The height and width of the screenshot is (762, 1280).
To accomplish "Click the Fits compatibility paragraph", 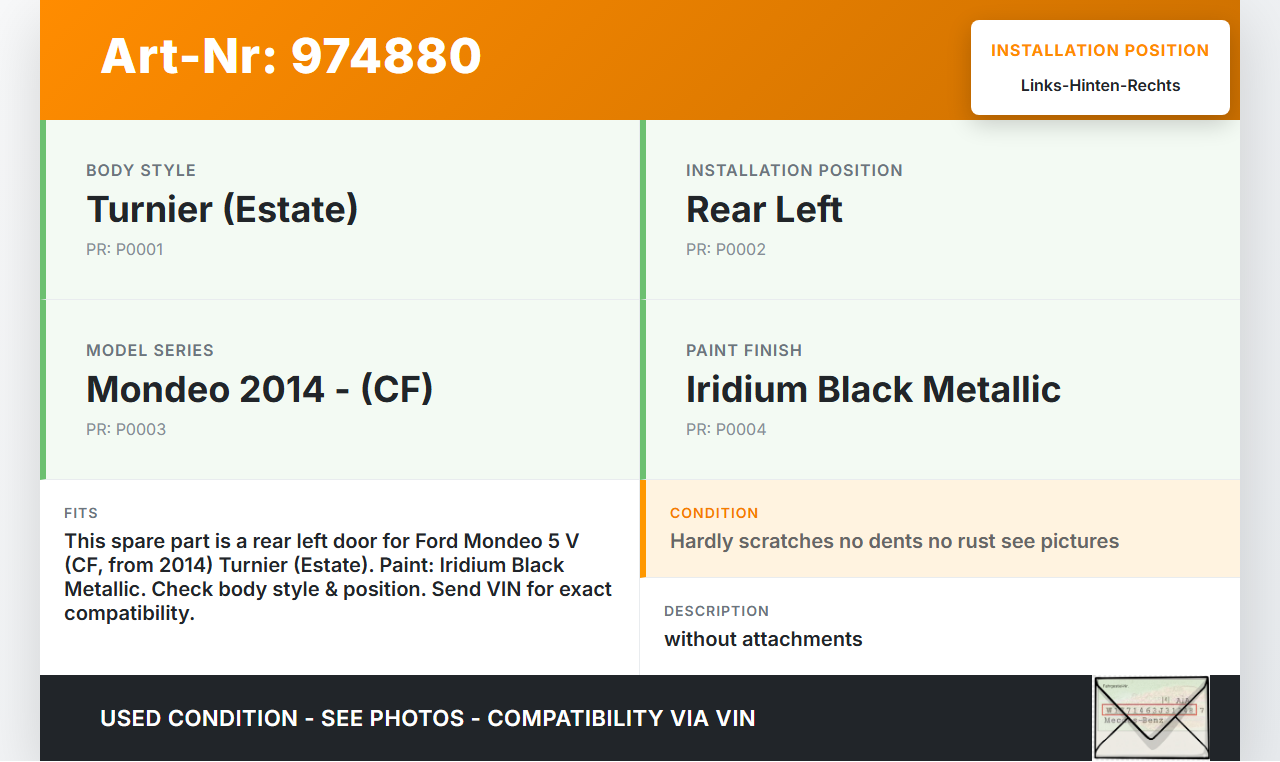I will tap(338, 577).
